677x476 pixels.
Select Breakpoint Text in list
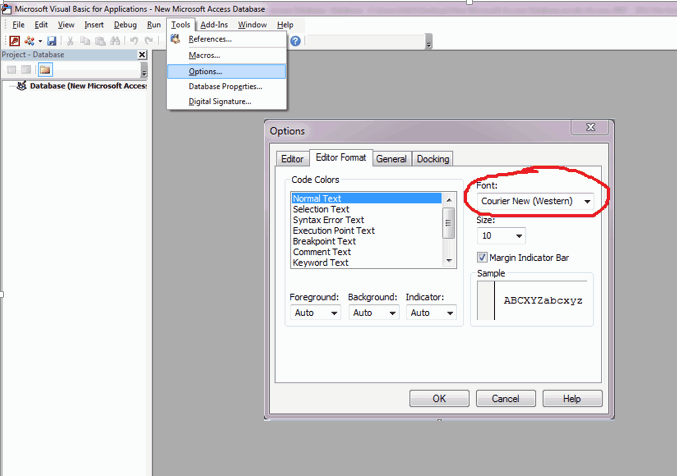367,241
